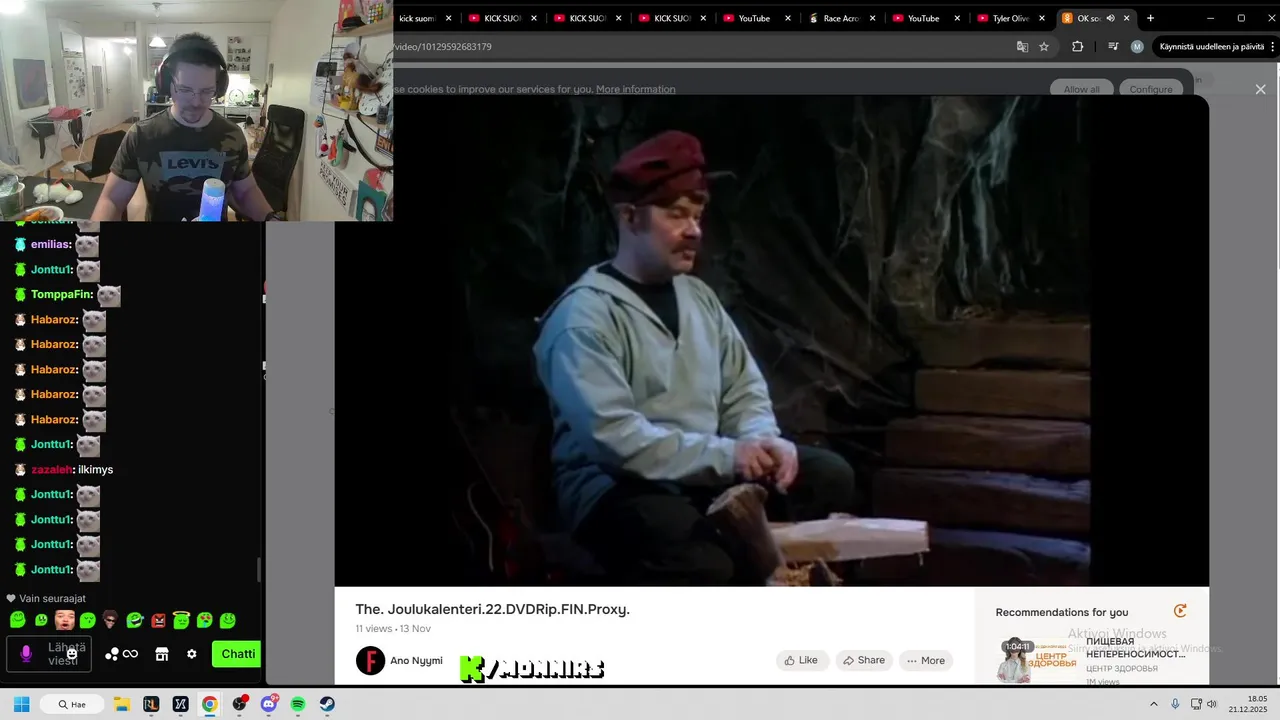The width and height of the screenshot is (1280, 720).
Task: Switch to Race Across browser tab
Action: pyautogui.click(x=841, y=18)
